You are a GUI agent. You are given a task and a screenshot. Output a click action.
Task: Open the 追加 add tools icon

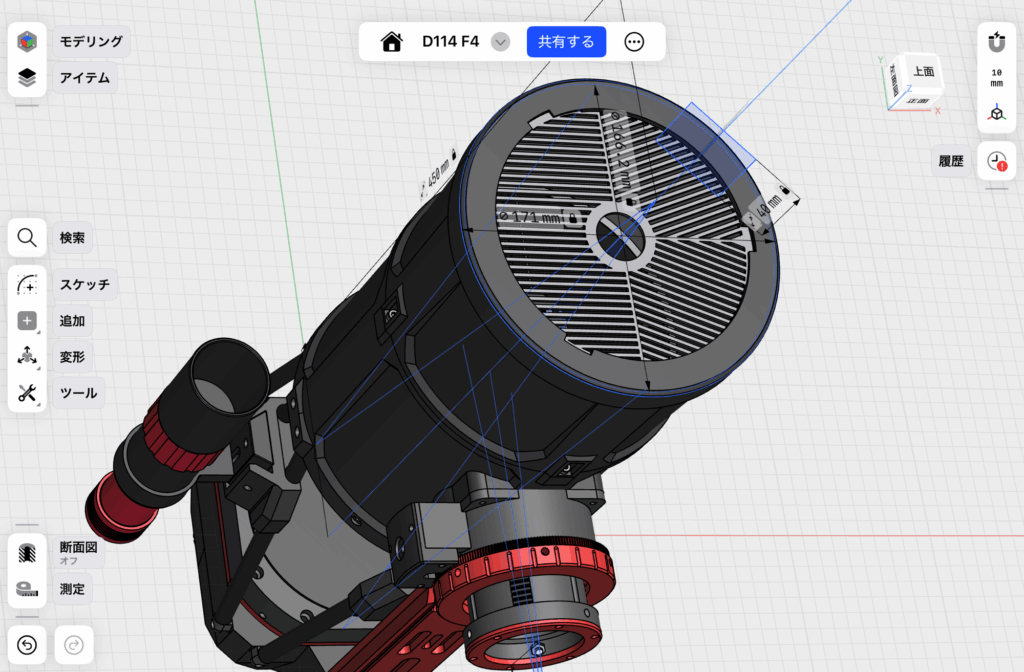(28, 321)
